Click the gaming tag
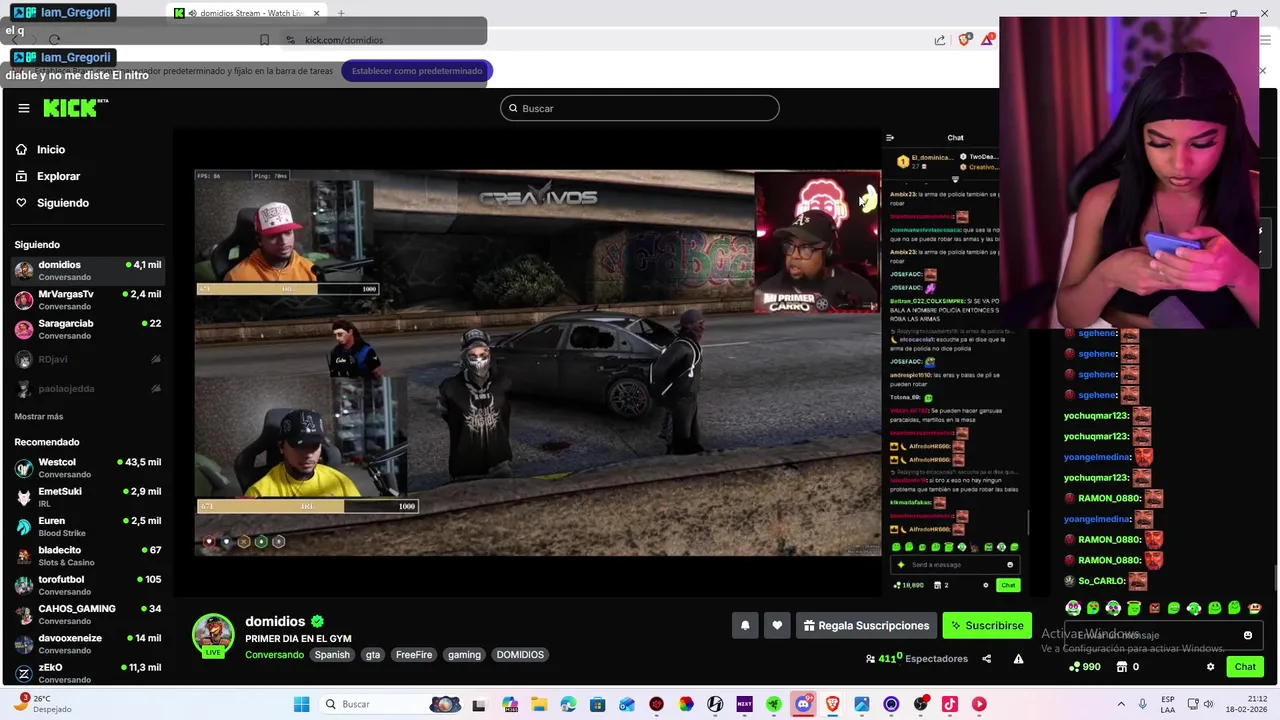1280x720 pixels. [464, 655]
